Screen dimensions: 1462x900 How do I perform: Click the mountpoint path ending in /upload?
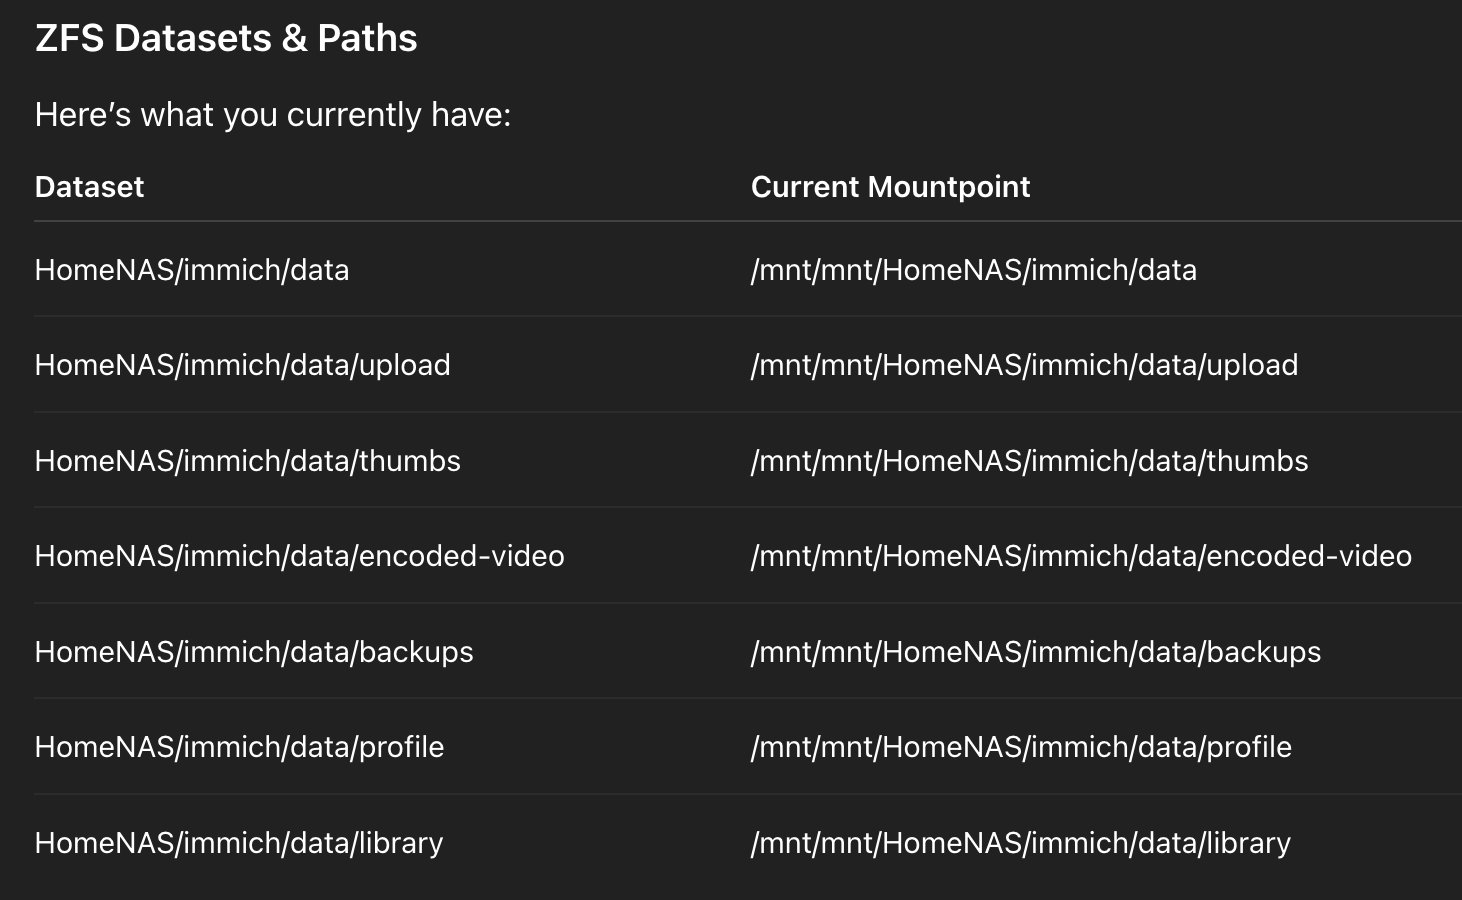click(x=1024, y=365)
